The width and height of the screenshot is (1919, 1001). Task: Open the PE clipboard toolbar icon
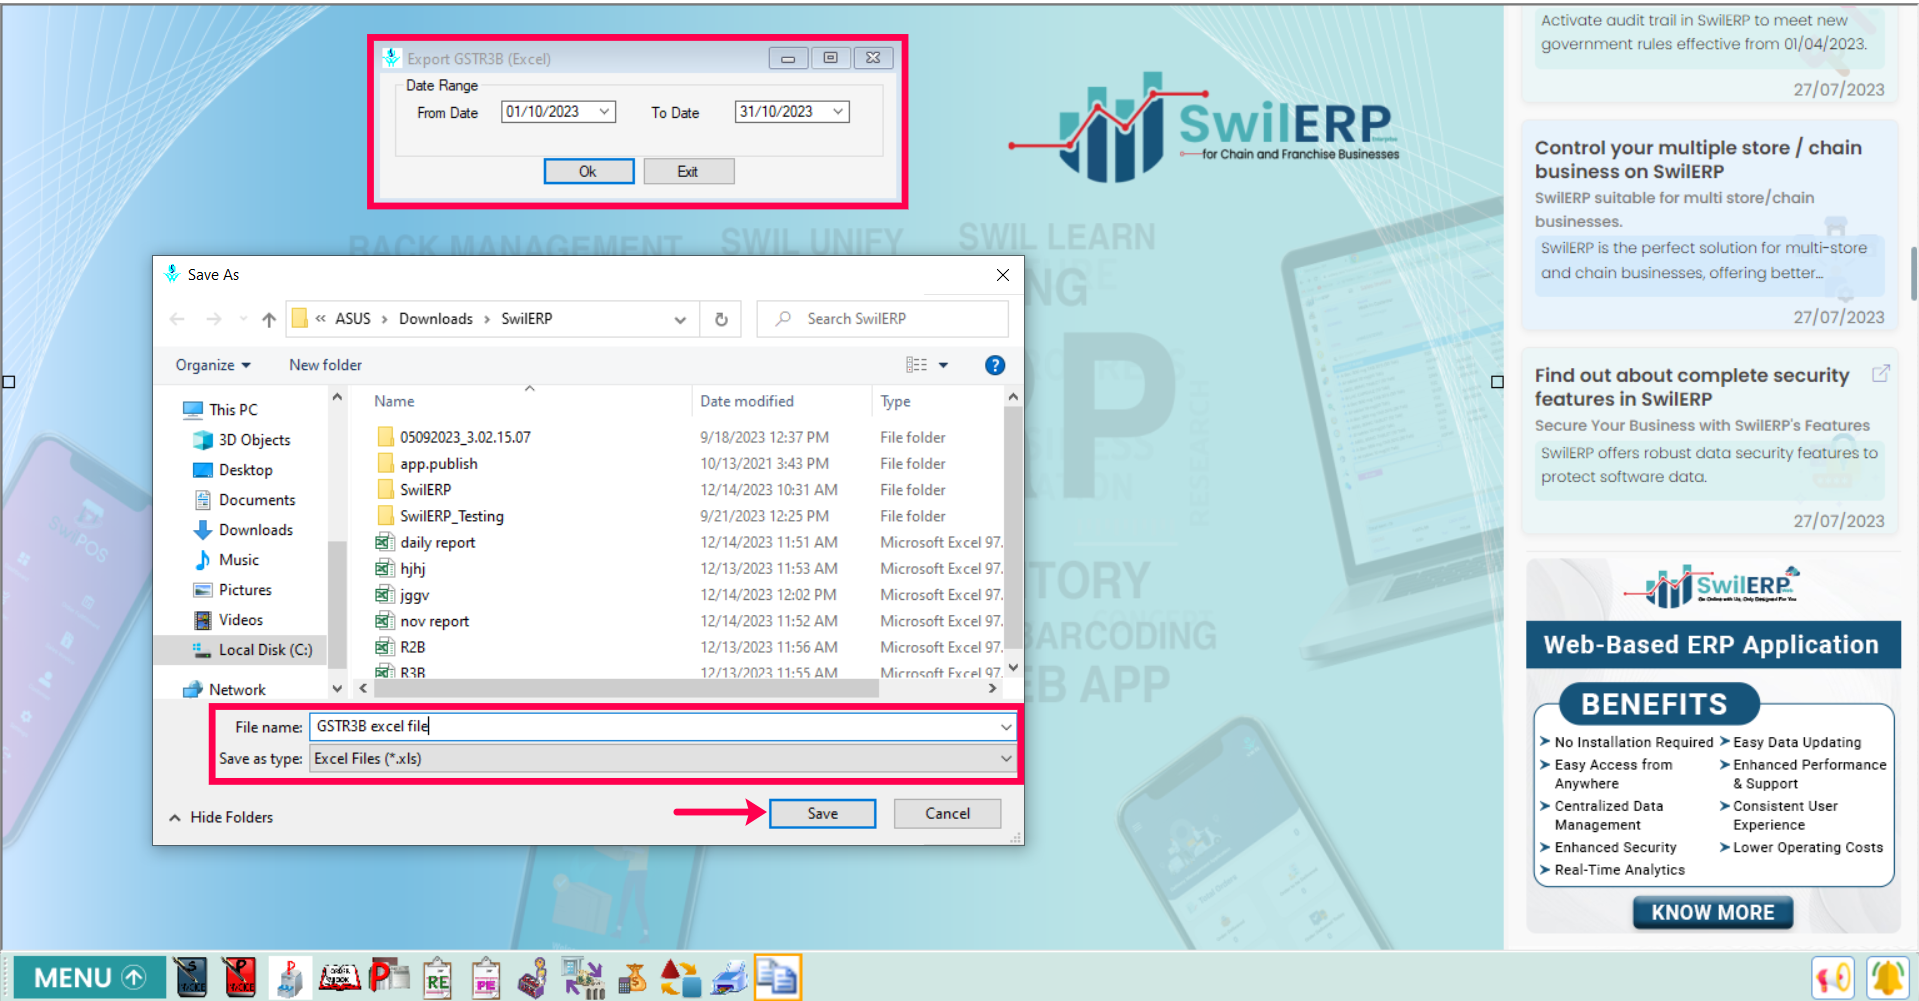(x=486, y=978)
